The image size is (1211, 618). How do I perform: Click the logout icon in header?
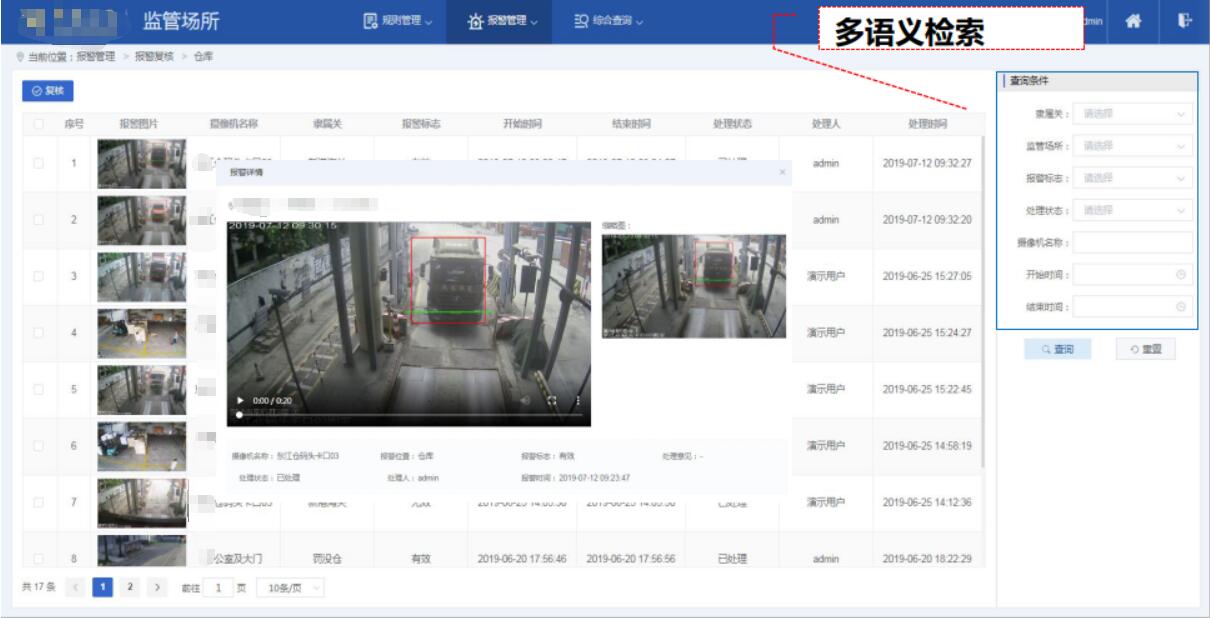[x=1186, y=19]
